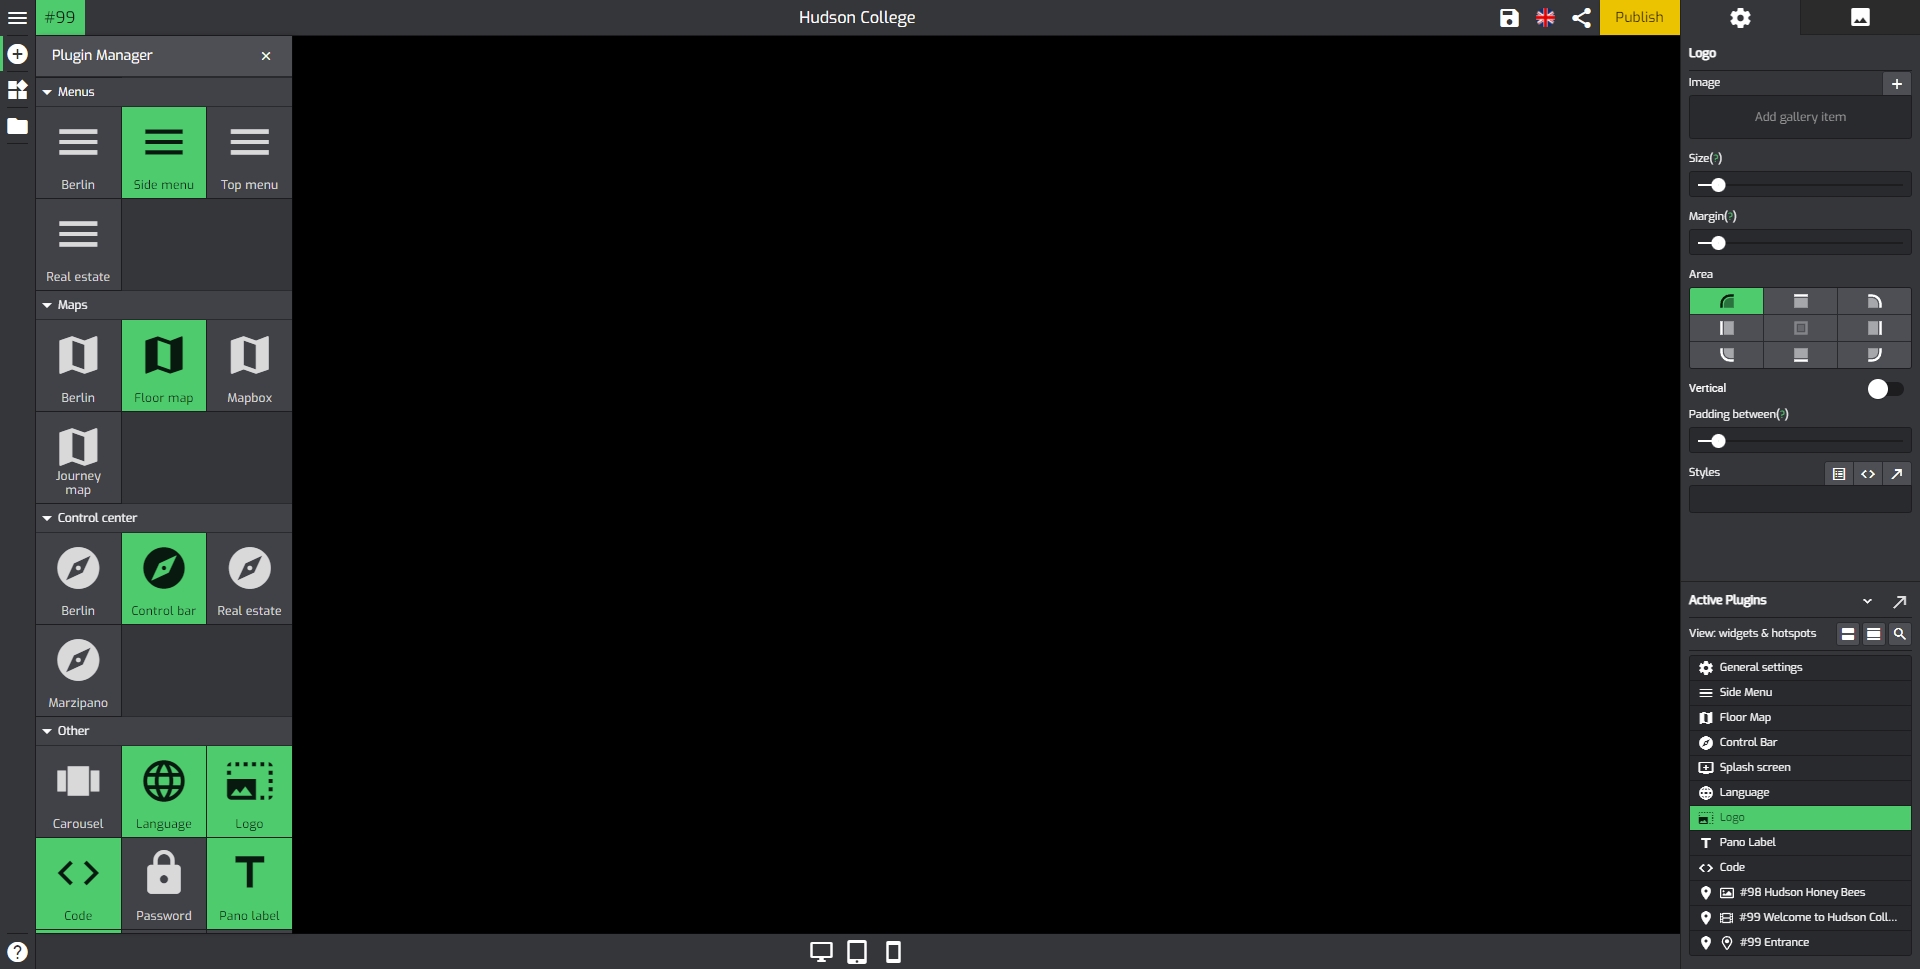Viewport: 1920px width, 969px height.
Task: Toggle the Side menu plugin tile
Action: click(164, 153)
